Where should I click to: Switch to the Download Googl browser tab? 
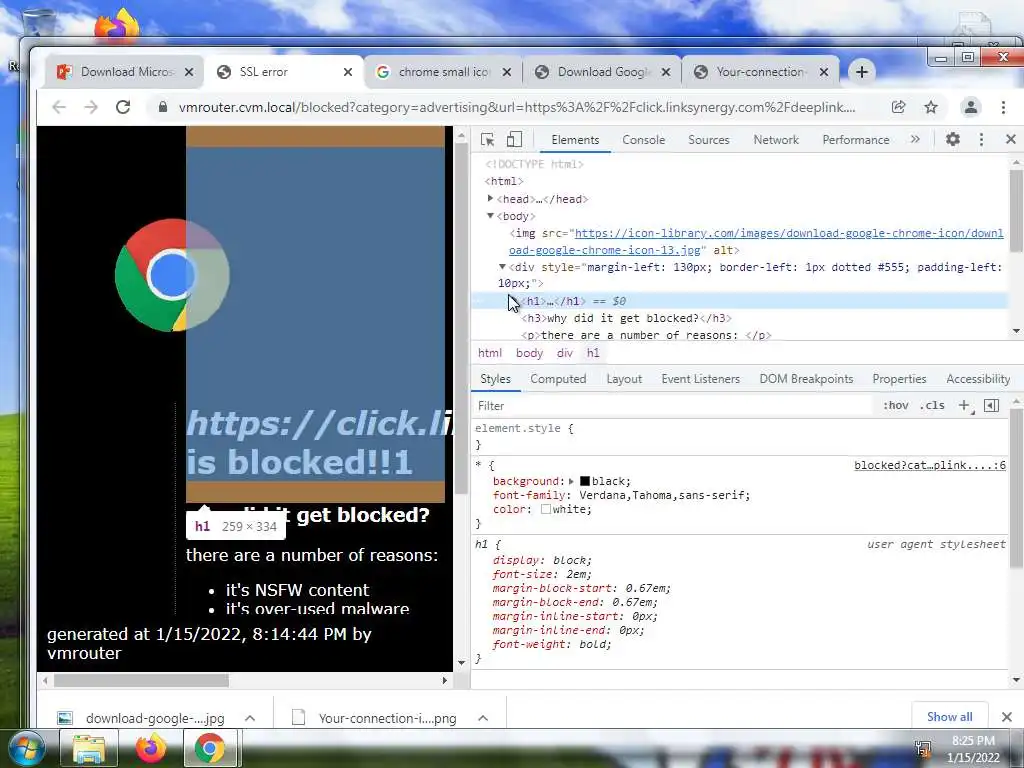click(x=601, y=72)
